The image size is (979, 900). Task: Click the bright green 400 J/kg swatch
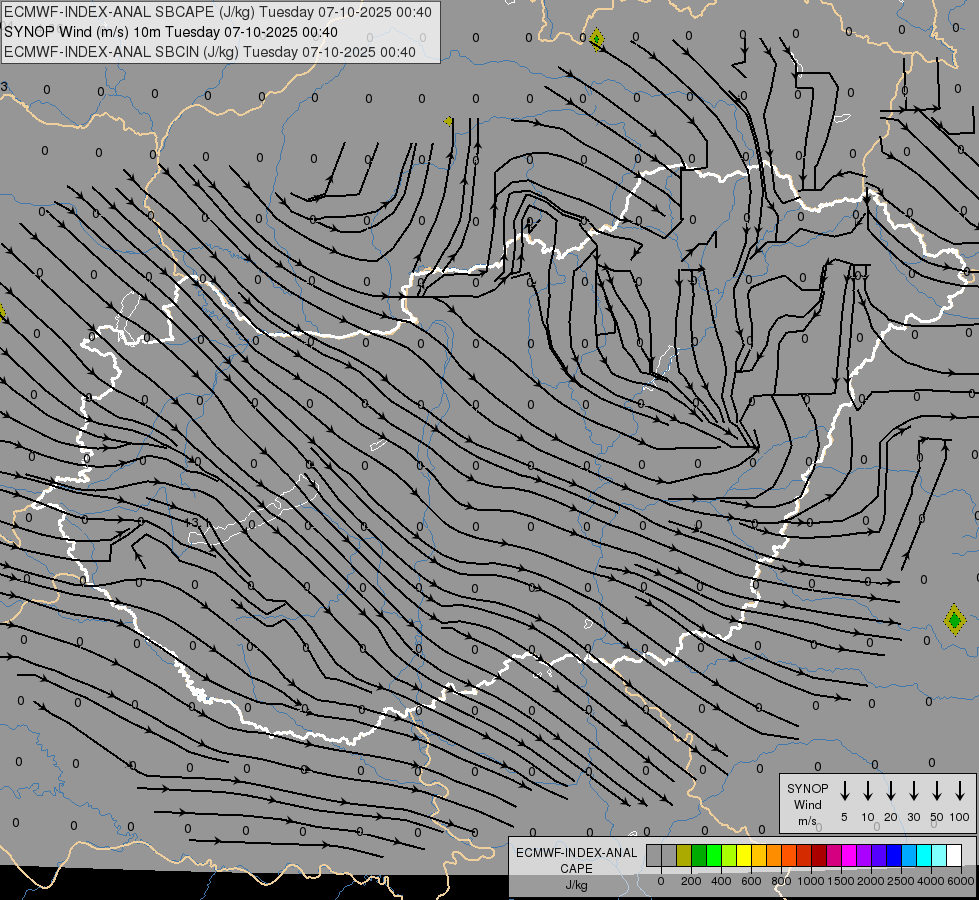[714, 856]
